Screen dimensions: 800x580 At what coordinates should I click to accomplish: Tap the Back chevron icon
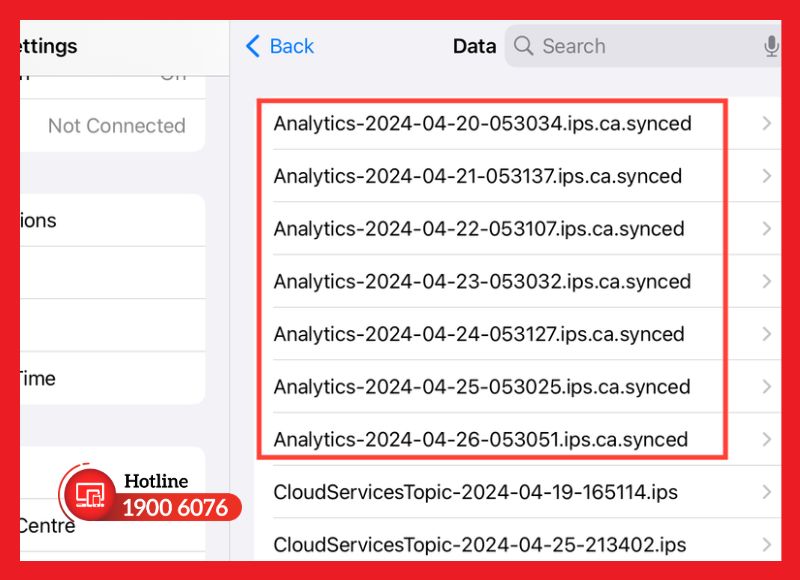point(252,46)
